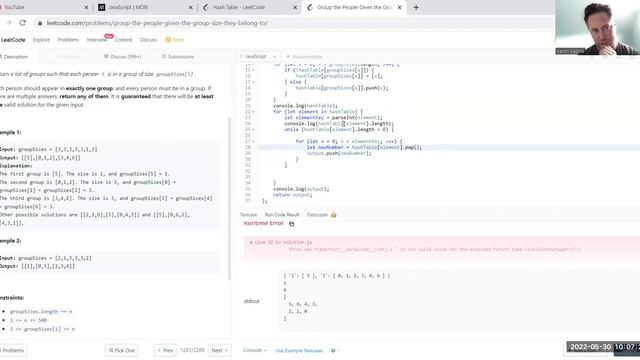The image size is (640, 360).
Task: Click Use Example Testcases link
Action: point(299,351)
